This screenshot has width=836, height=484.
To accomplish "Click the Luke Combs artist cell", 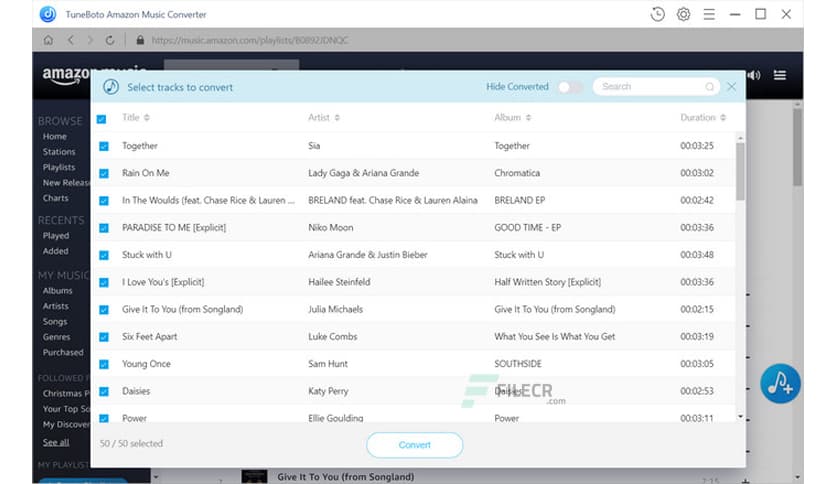I will [x=333, y=336].
